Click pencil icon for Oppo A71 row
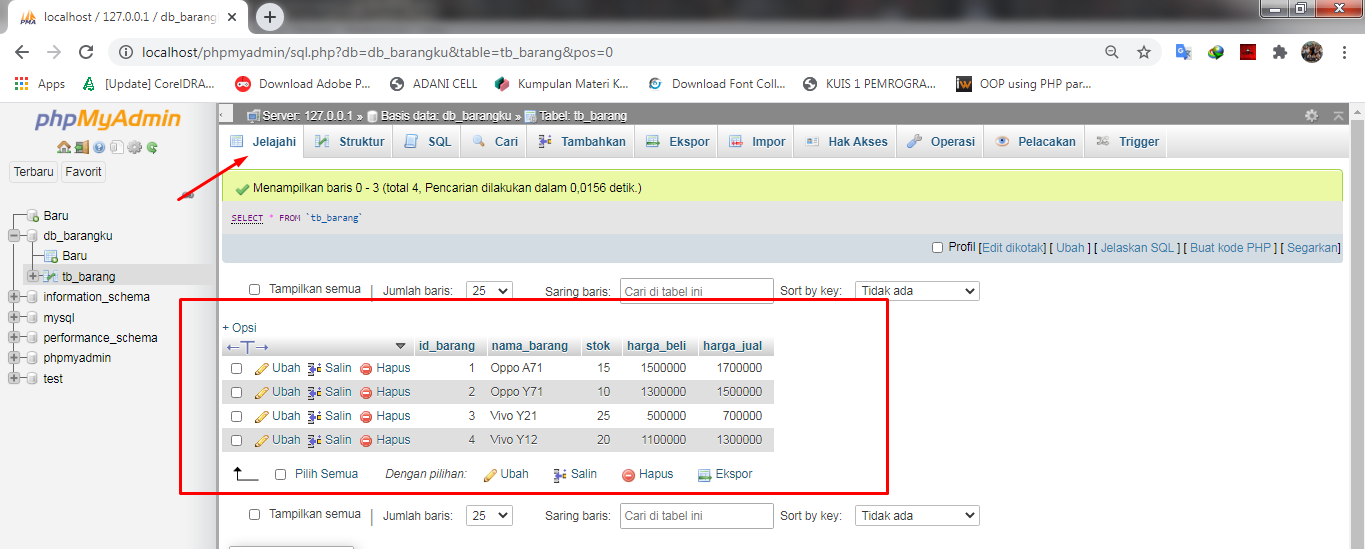The height and width of the screenshot is (549, 1365). [262, 368]
